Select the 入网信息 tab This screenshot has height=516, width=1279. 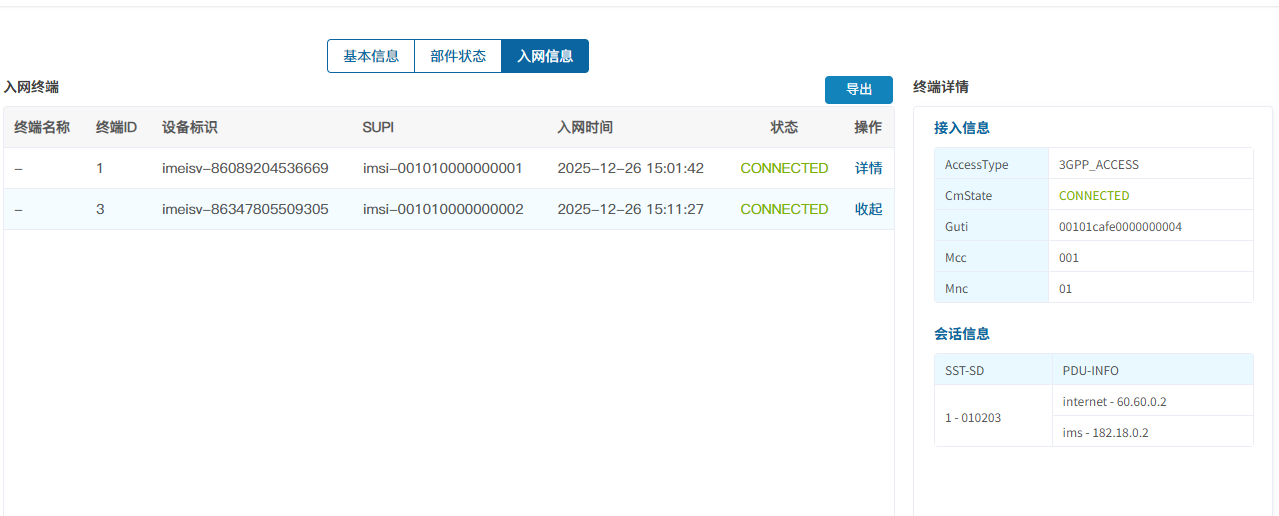pos(545,56)
